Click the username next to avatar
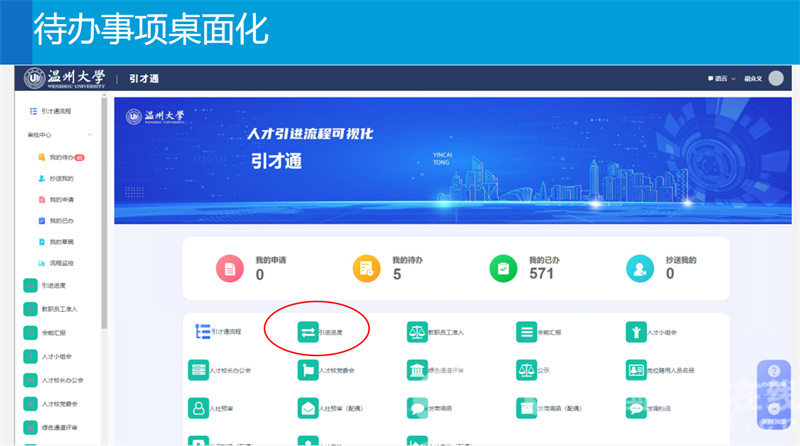Screen dimensions: 800x446 click(753, 79)
